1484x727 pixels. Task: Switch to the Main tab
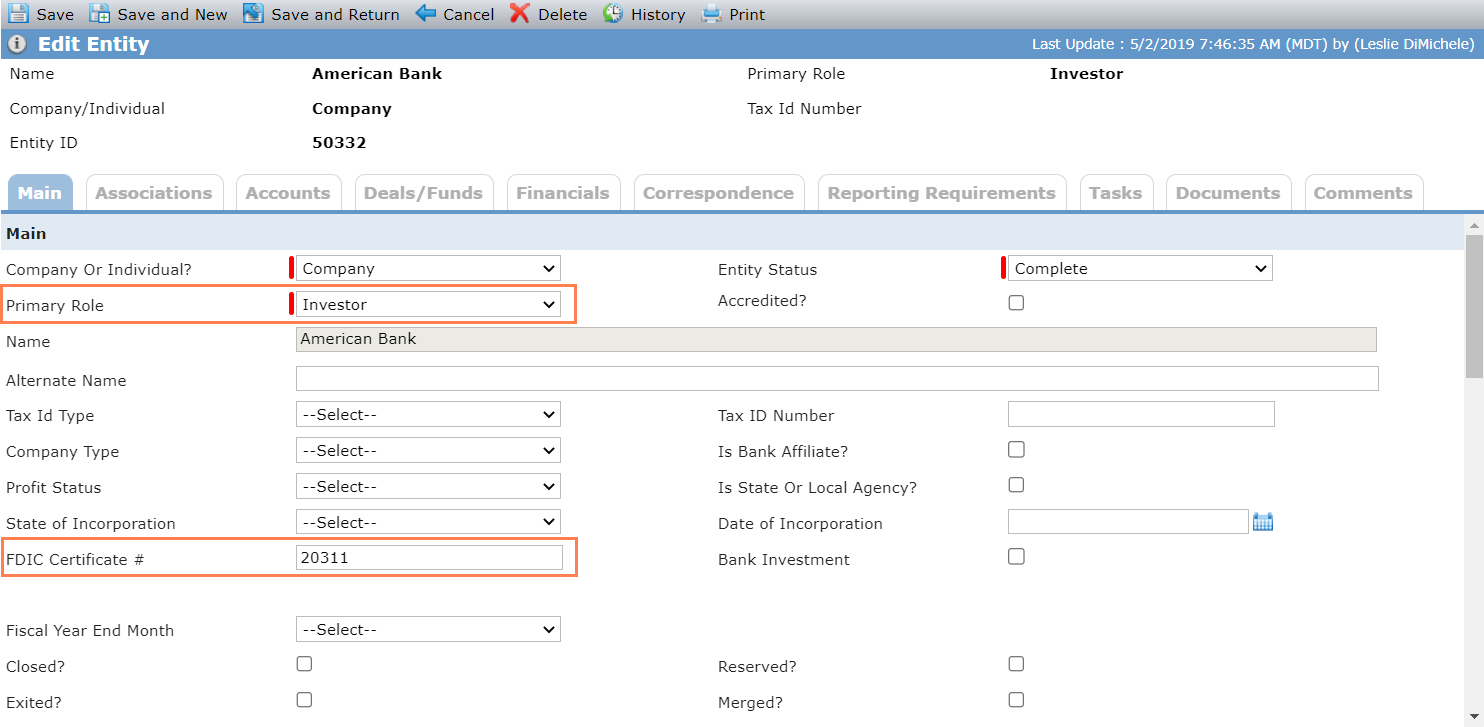click(x=40, y=193)
